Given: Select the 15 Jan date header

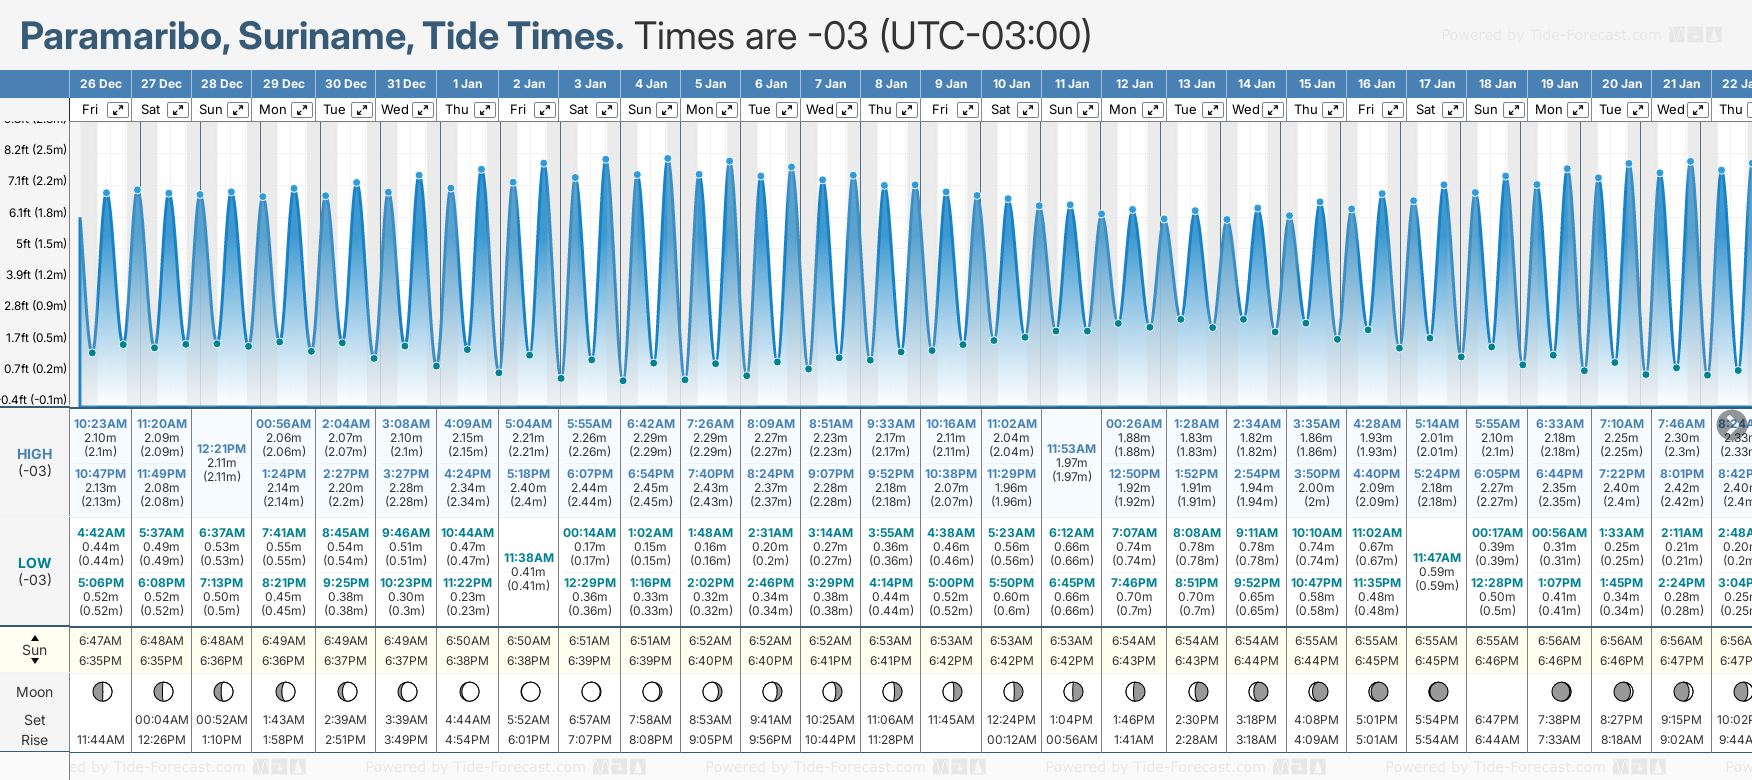Looking at the screenshot, I should (1316, 84).
